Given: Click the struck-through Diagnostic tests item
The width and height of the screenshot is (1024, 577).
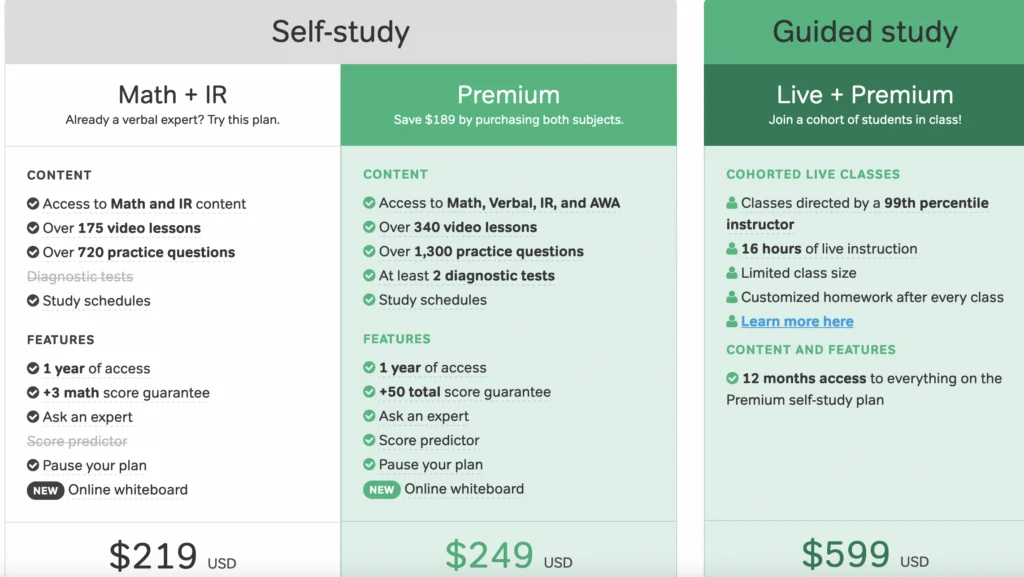Looking at the screenshot, I should (80, 277).
